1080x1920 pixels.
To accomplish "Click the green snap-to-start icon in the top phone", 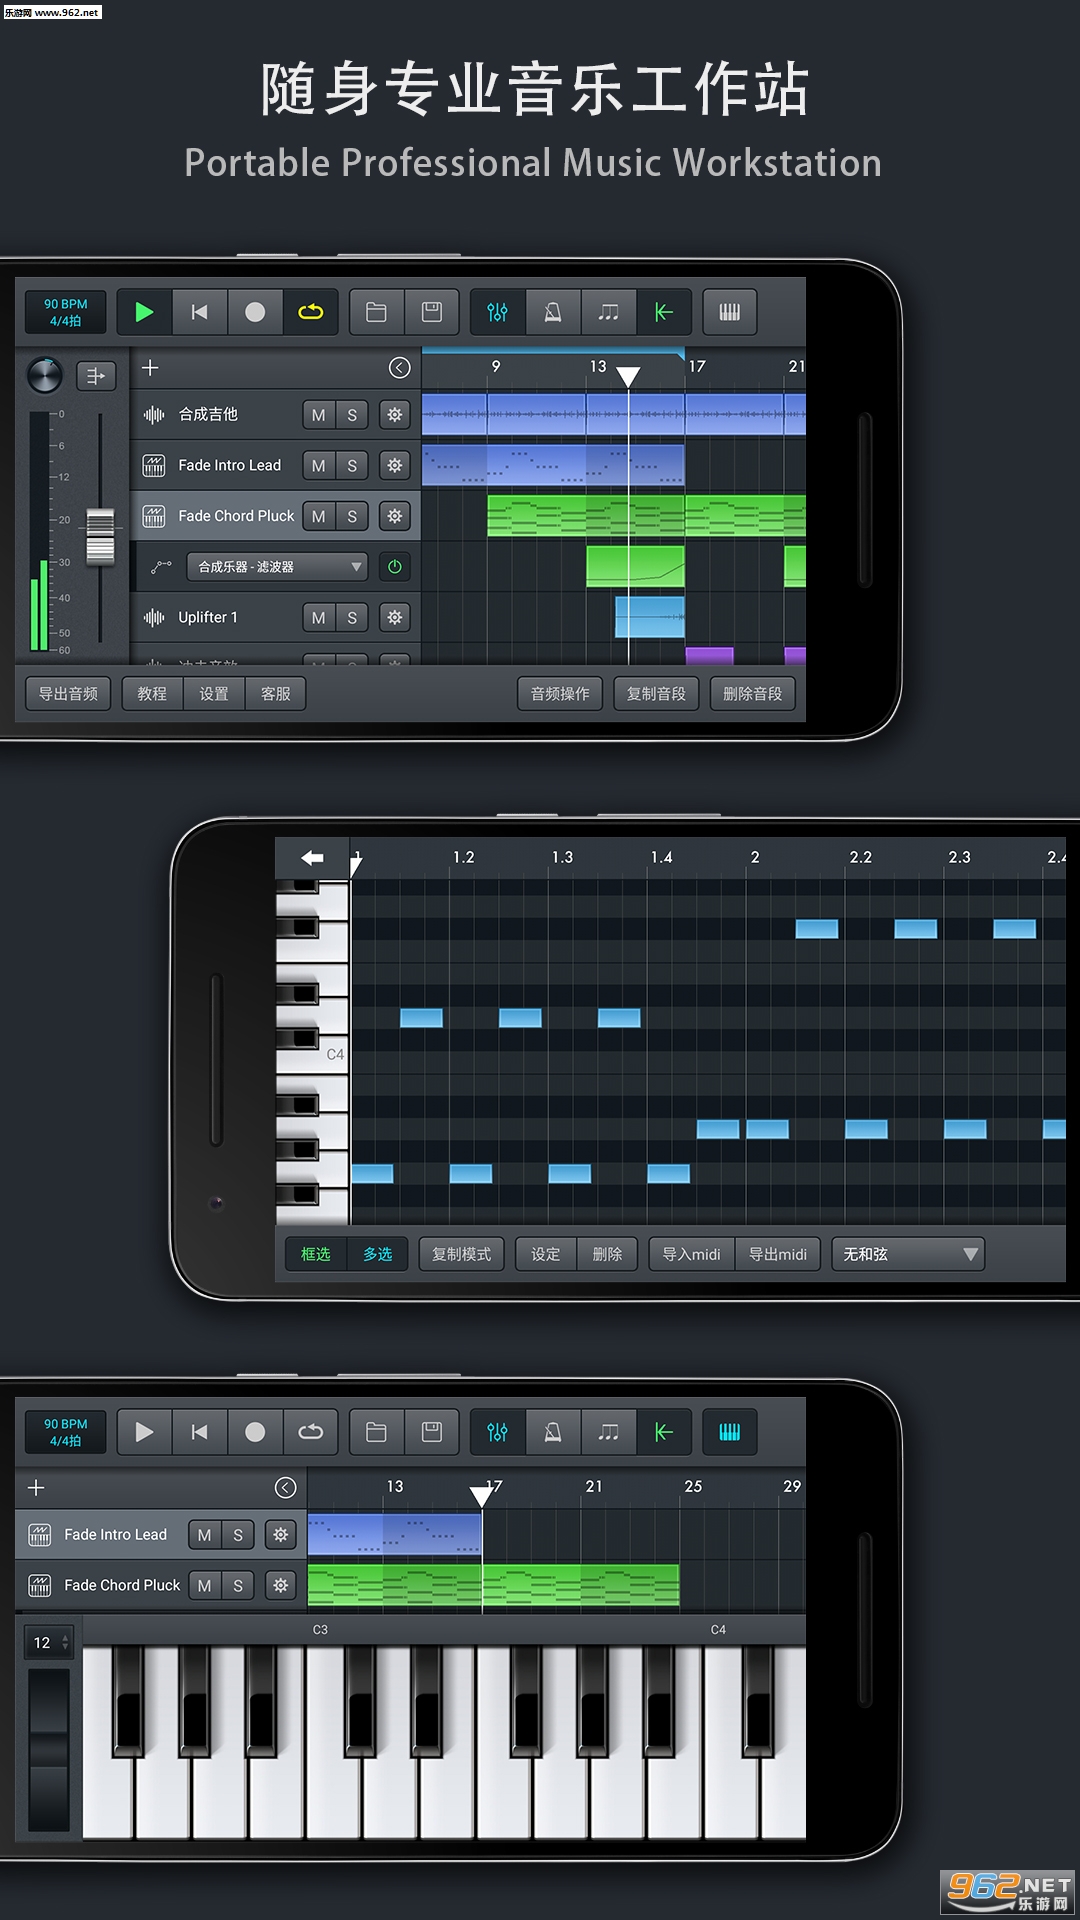I will [x=663, y=312].
